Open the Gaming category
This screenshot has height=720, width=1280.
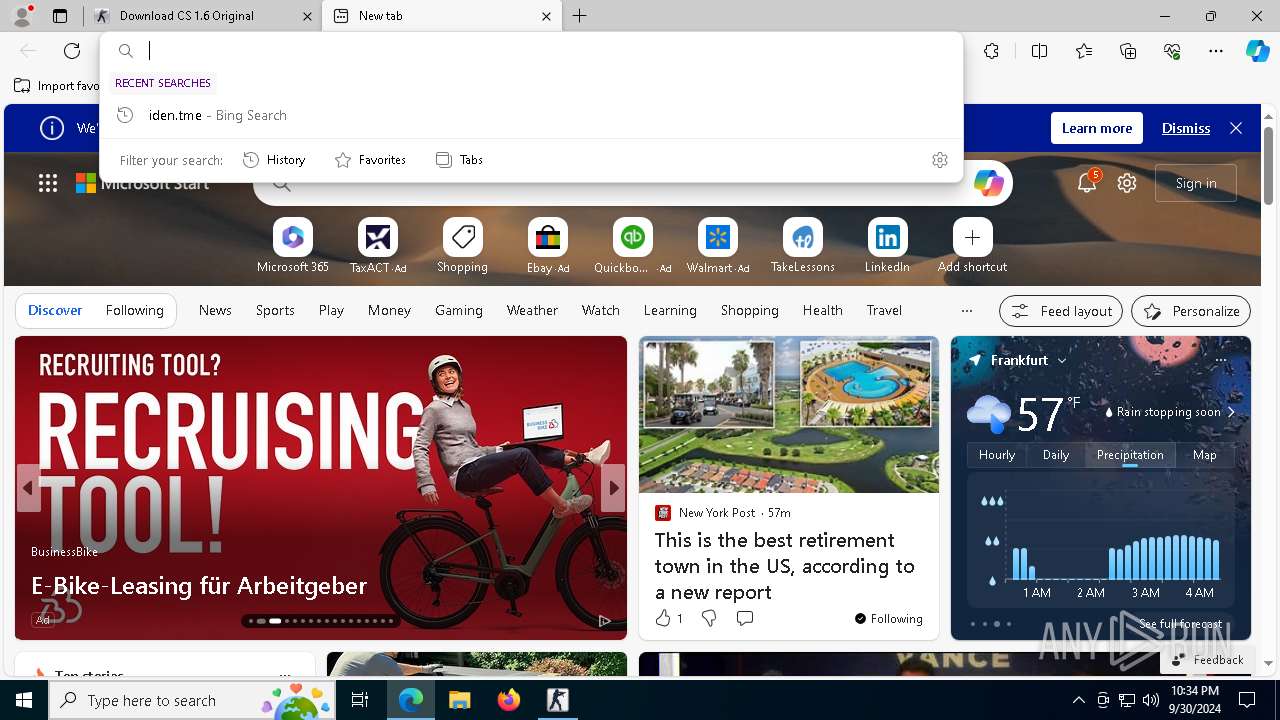click(459, 311)
